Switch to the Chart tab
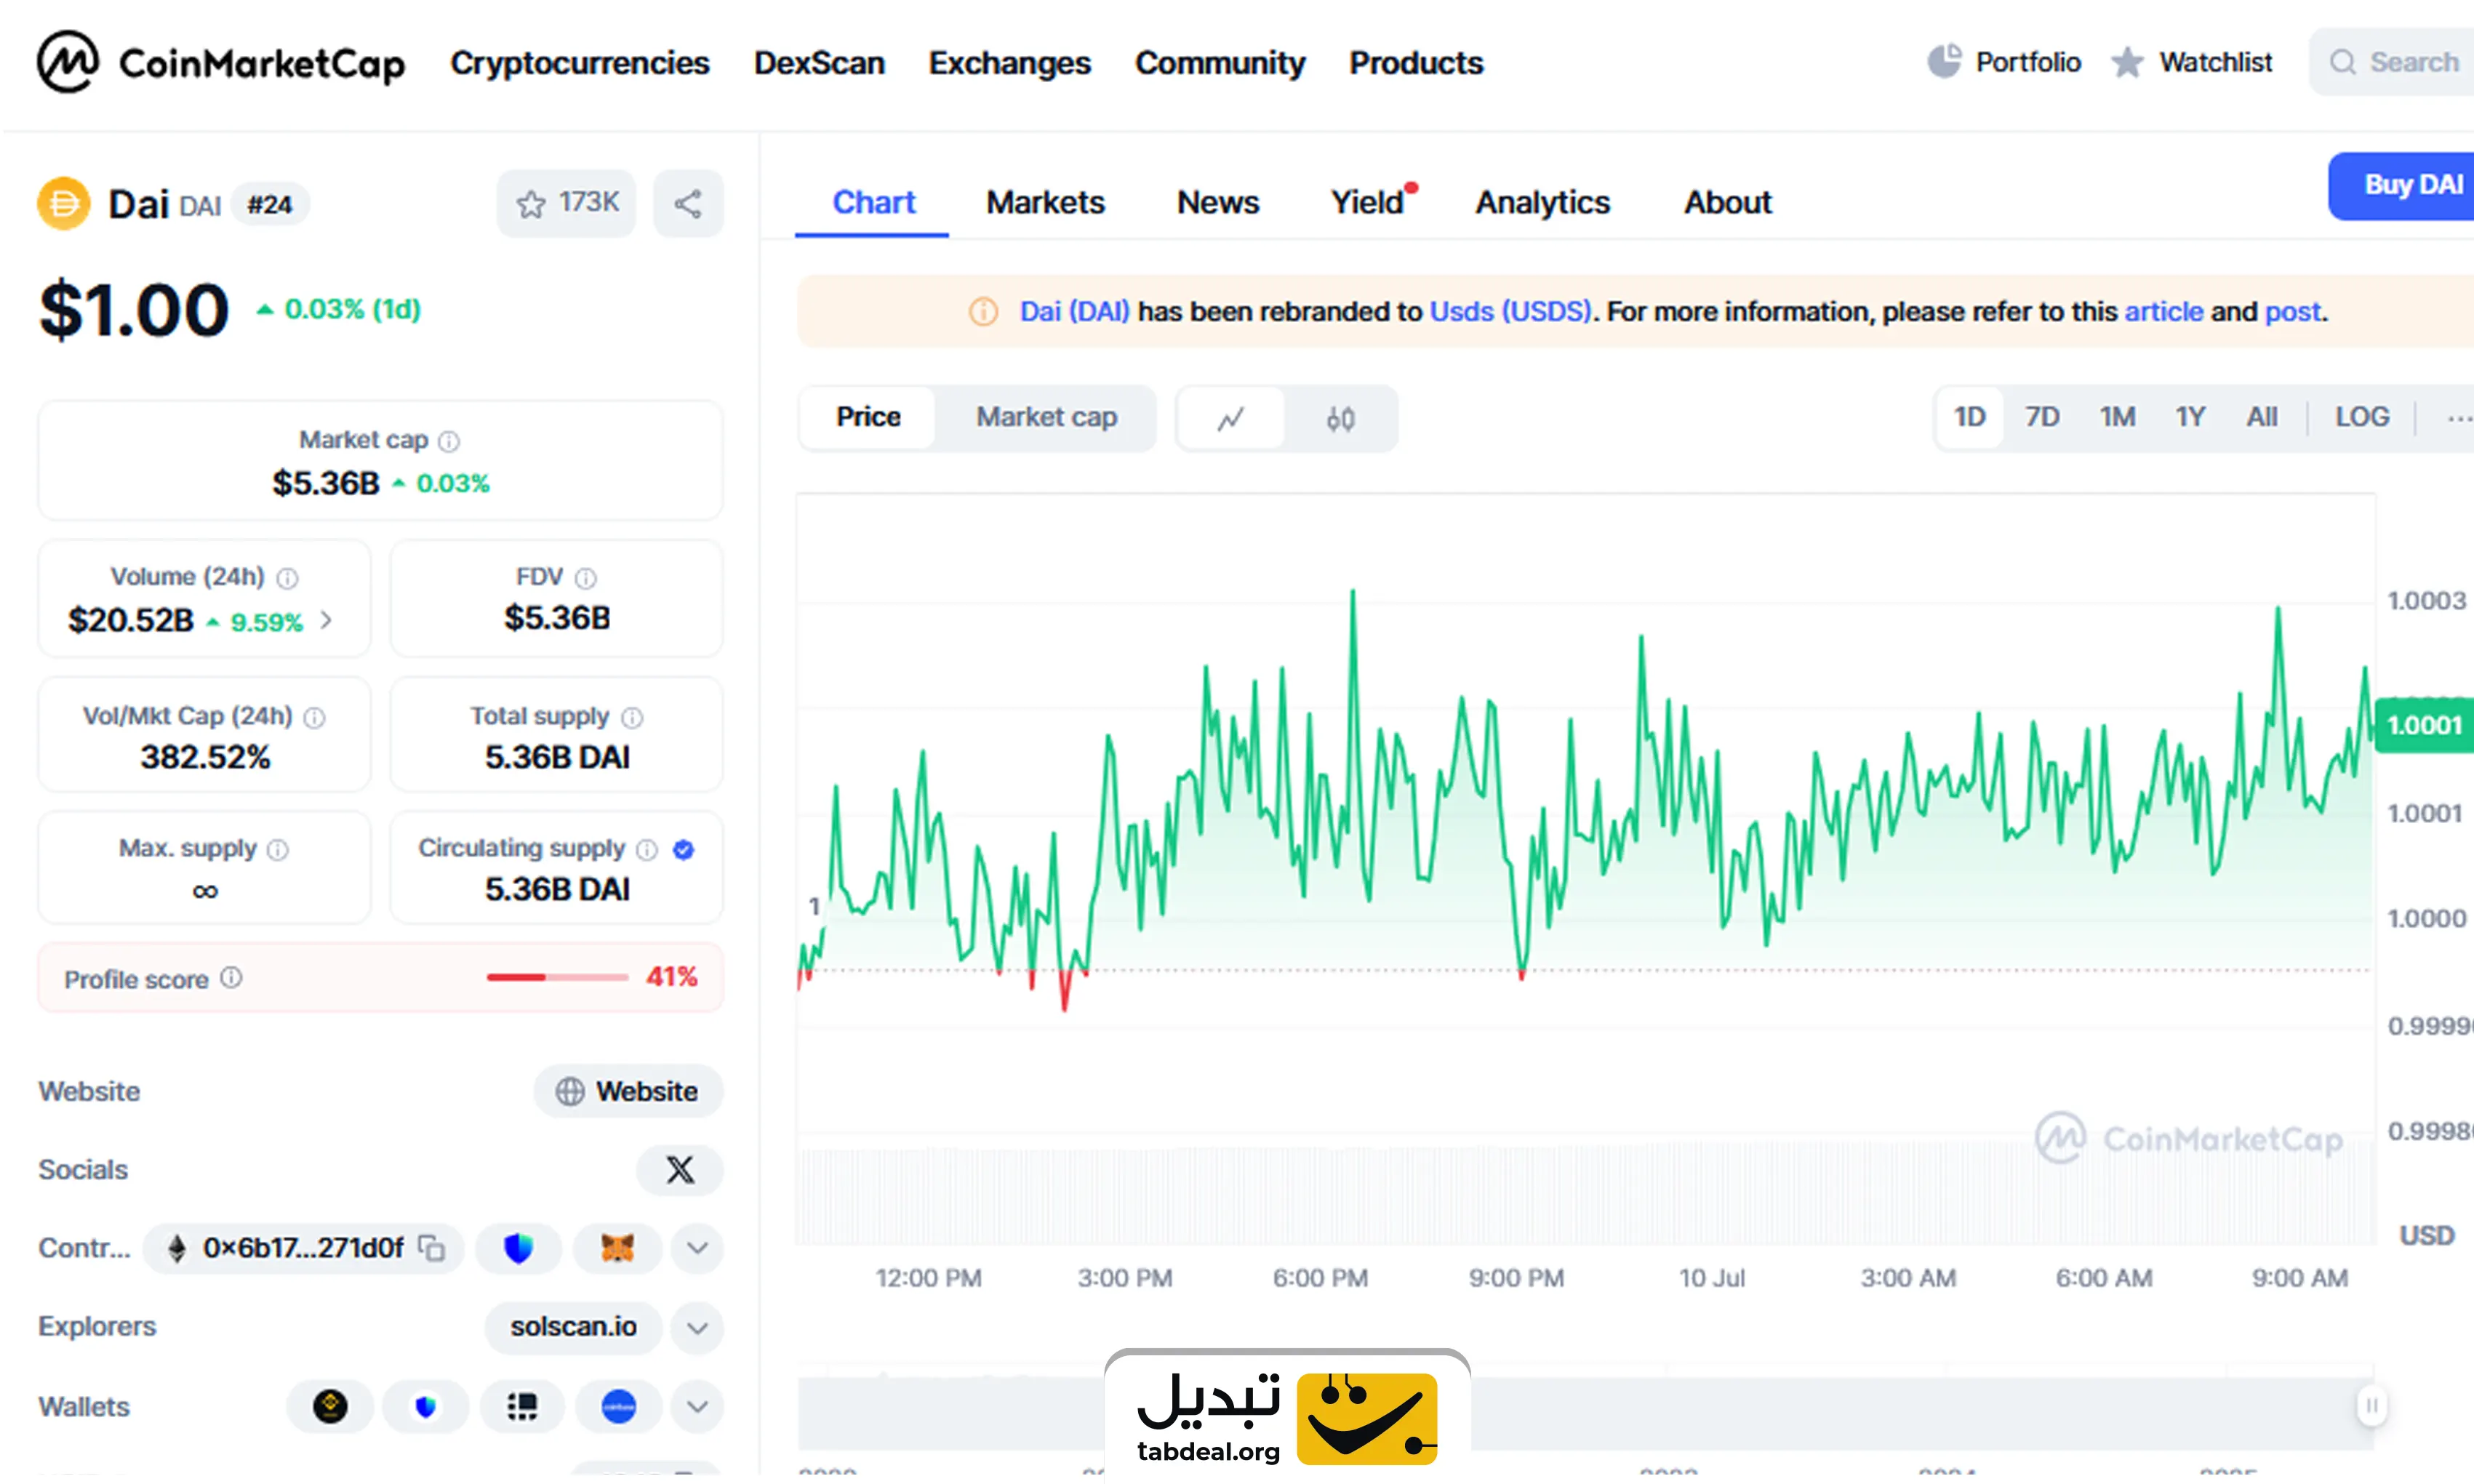 (x=873, y=202)
